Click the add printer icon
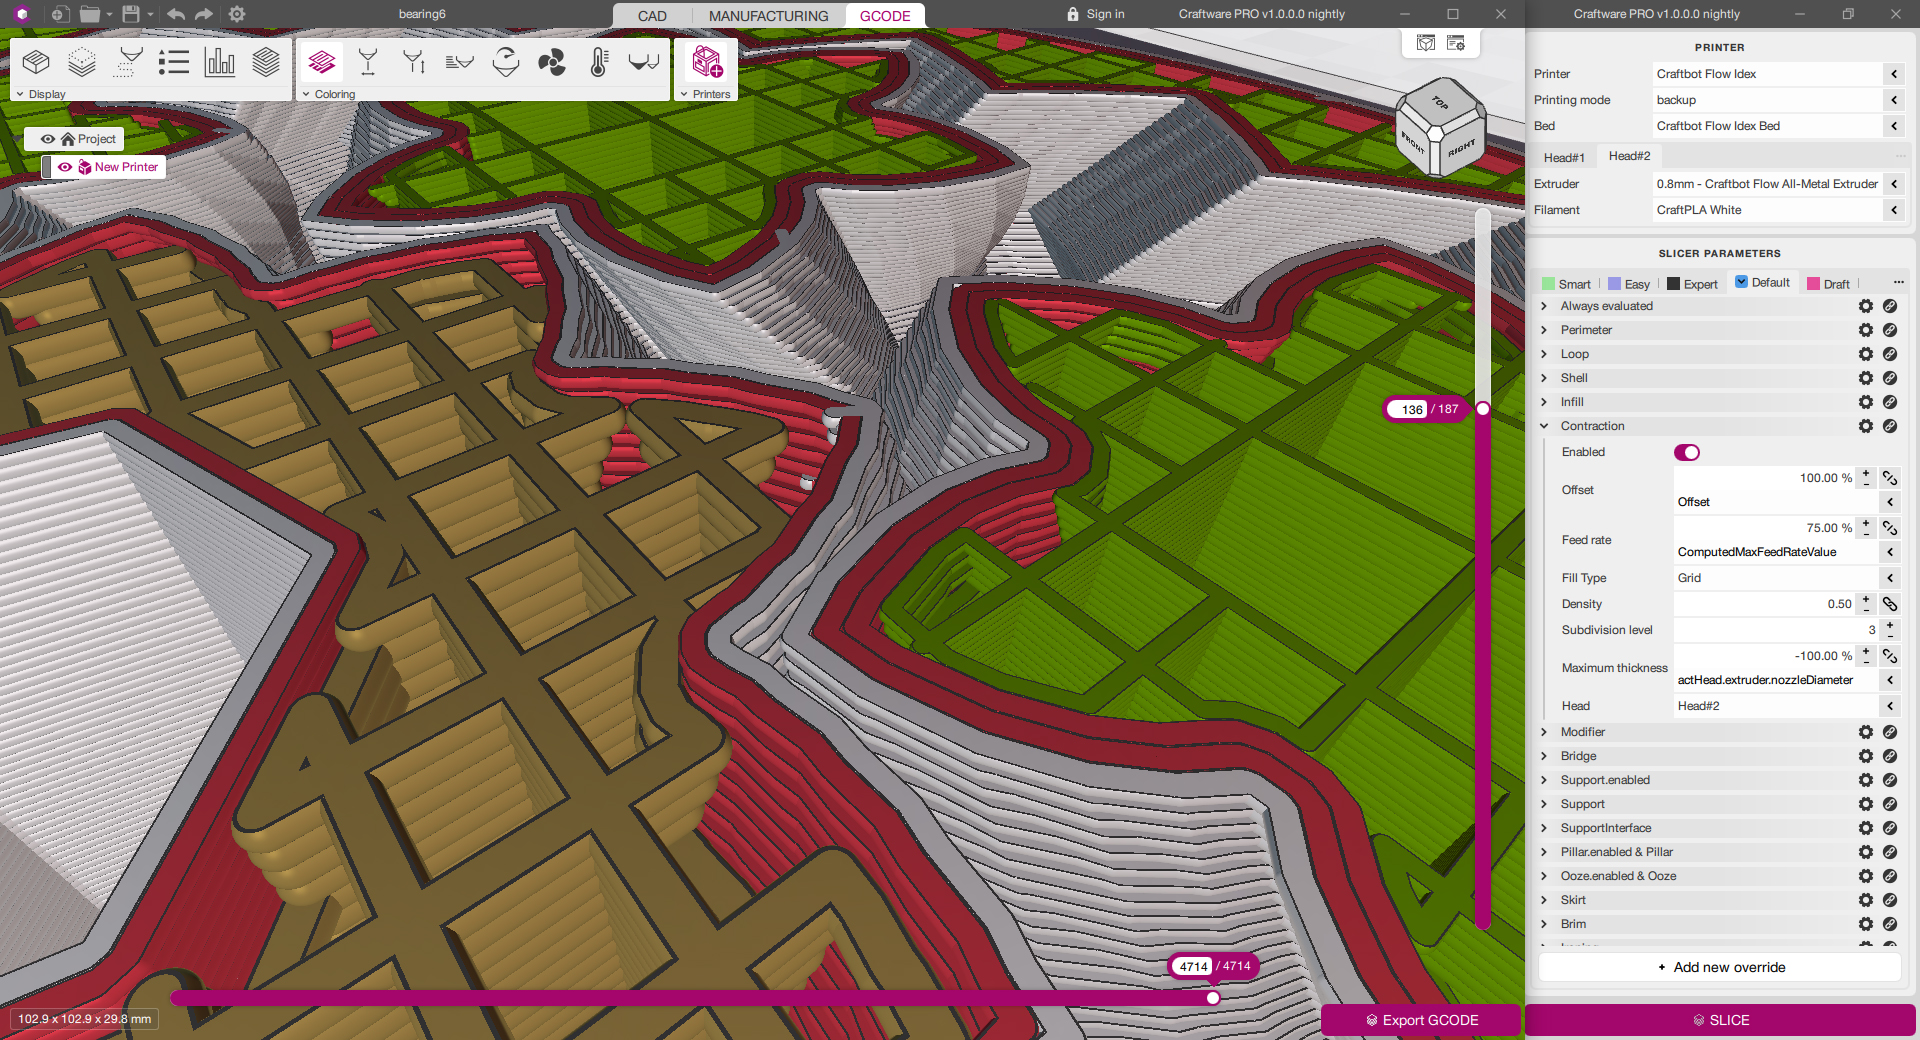 [x=707, y=63]
